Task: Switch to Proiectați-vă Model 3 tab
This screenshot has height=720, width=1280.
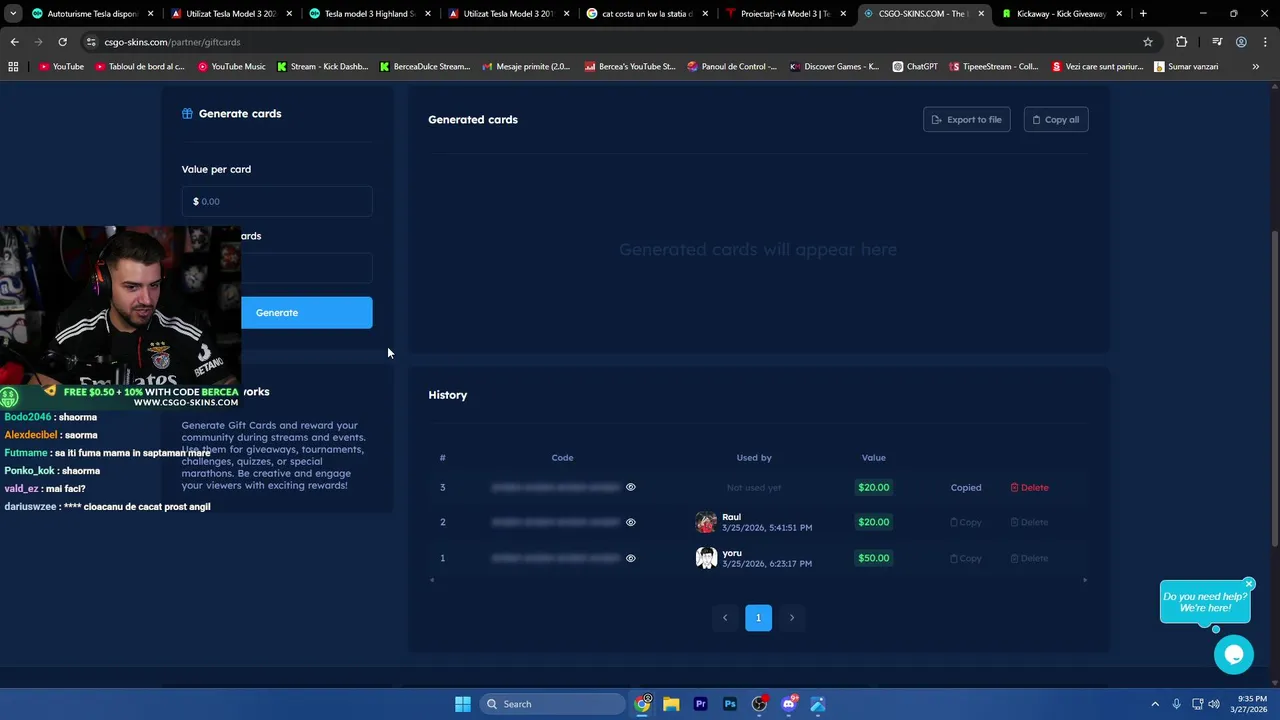Action: click(x=785, y=14)
